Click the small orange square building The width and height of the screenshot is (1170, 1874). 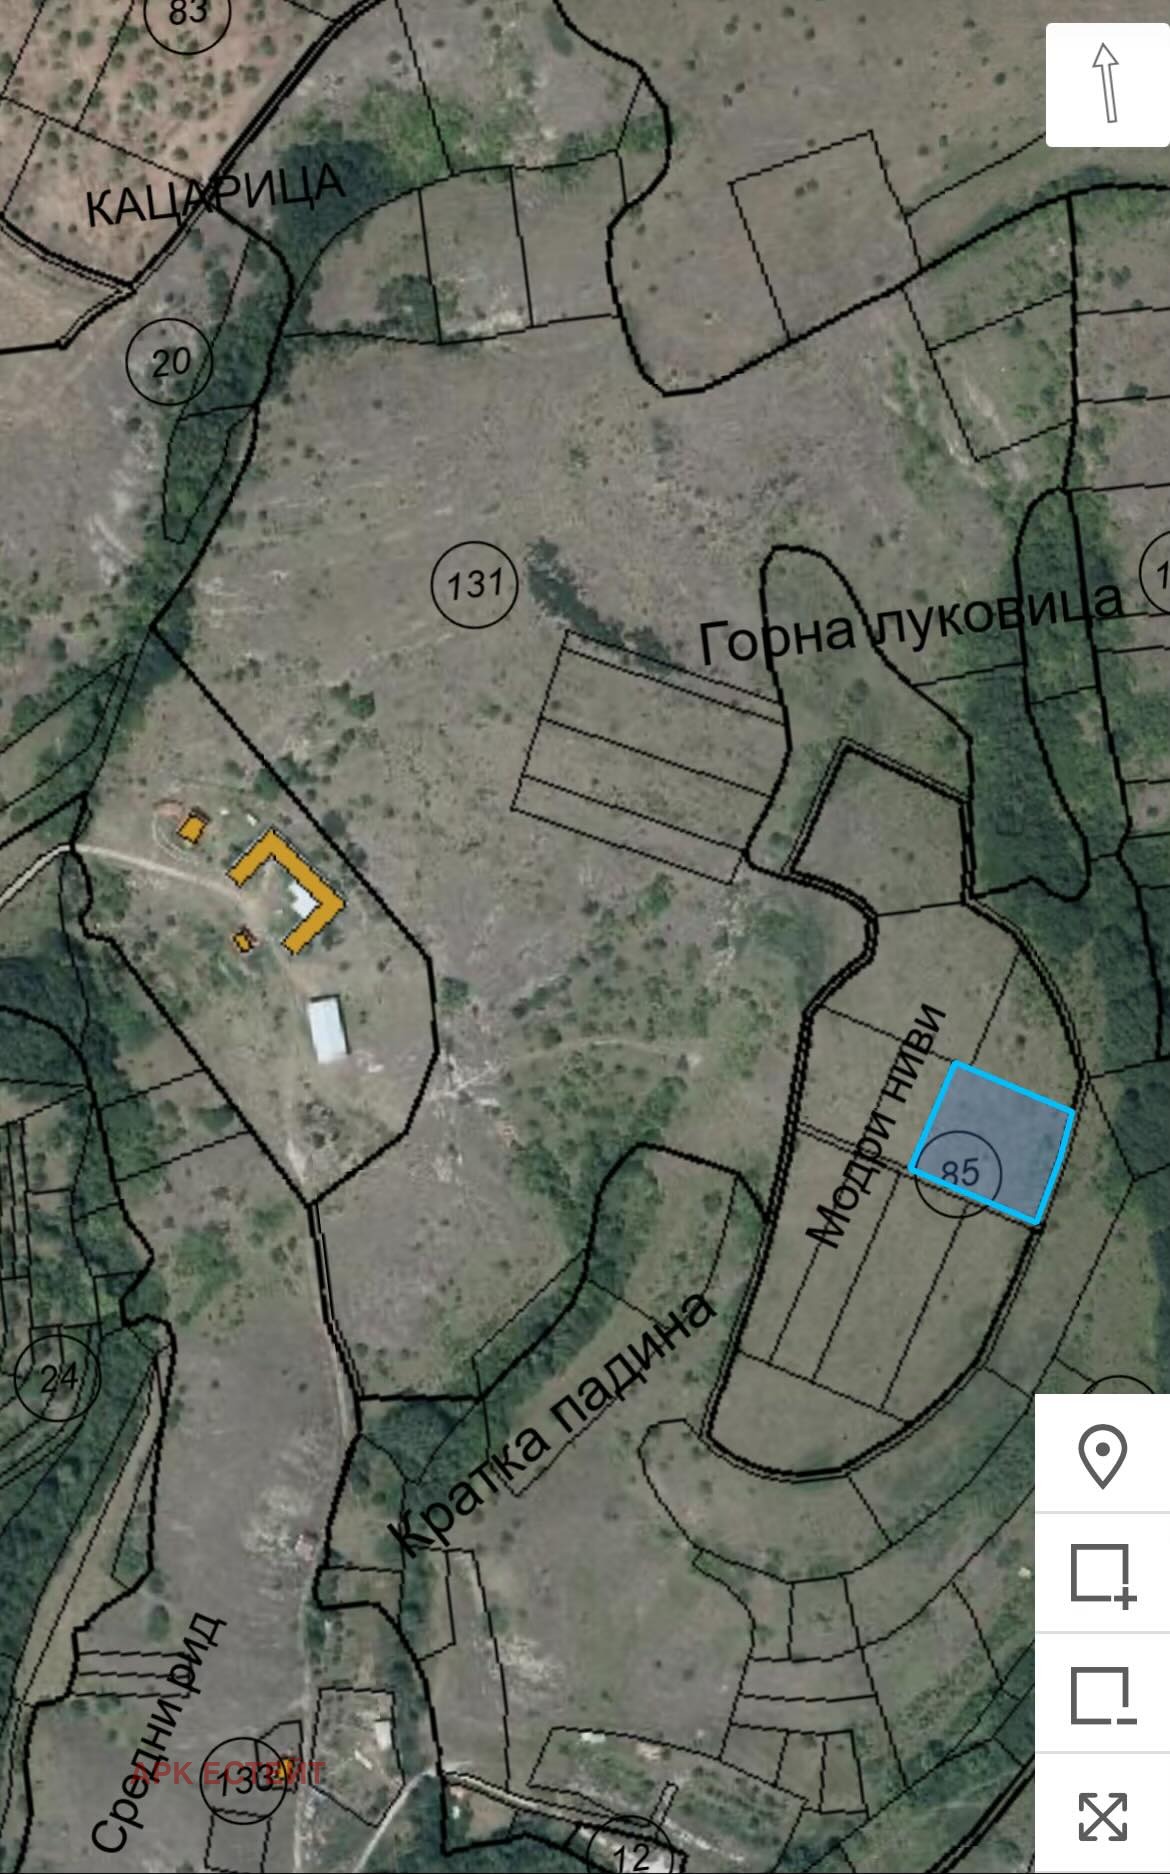pyautogui.click(x=192, y=829)
